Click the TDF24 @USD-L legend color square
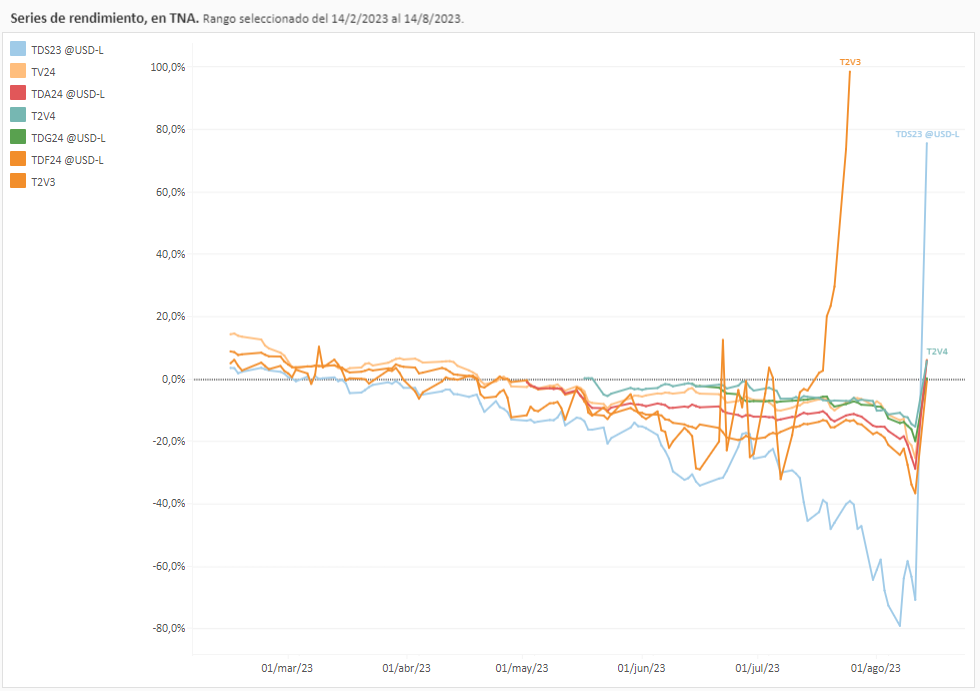 [18, 159]
